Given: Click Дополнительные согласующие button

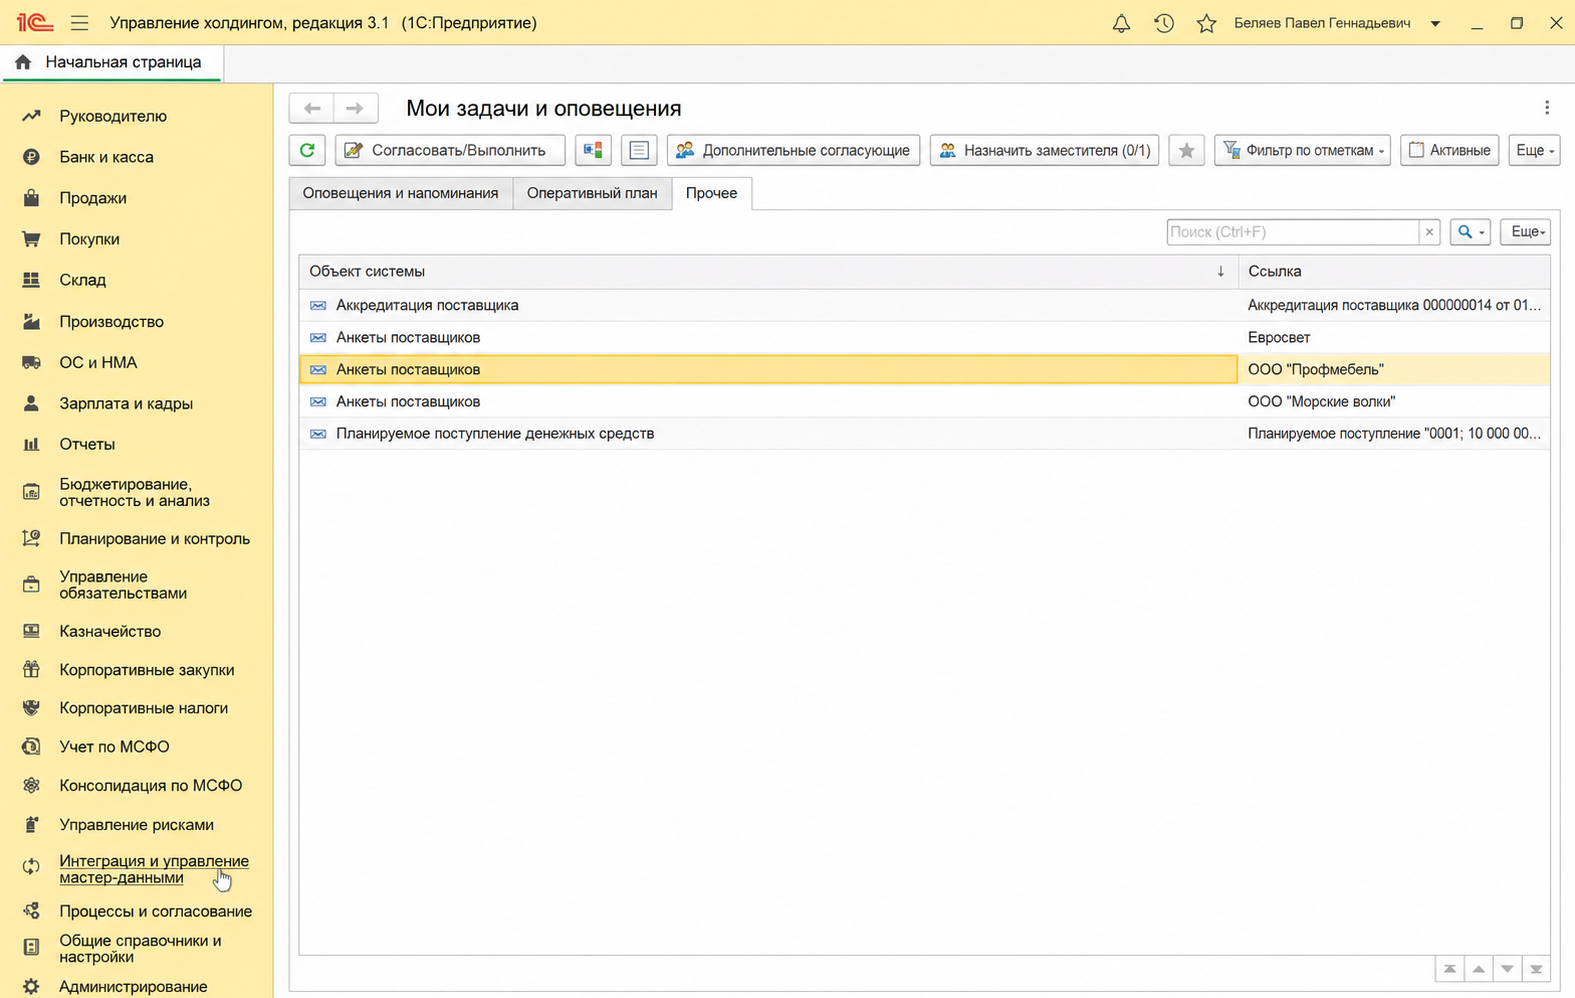Looking at the screenshot, I should click(793, 150).
